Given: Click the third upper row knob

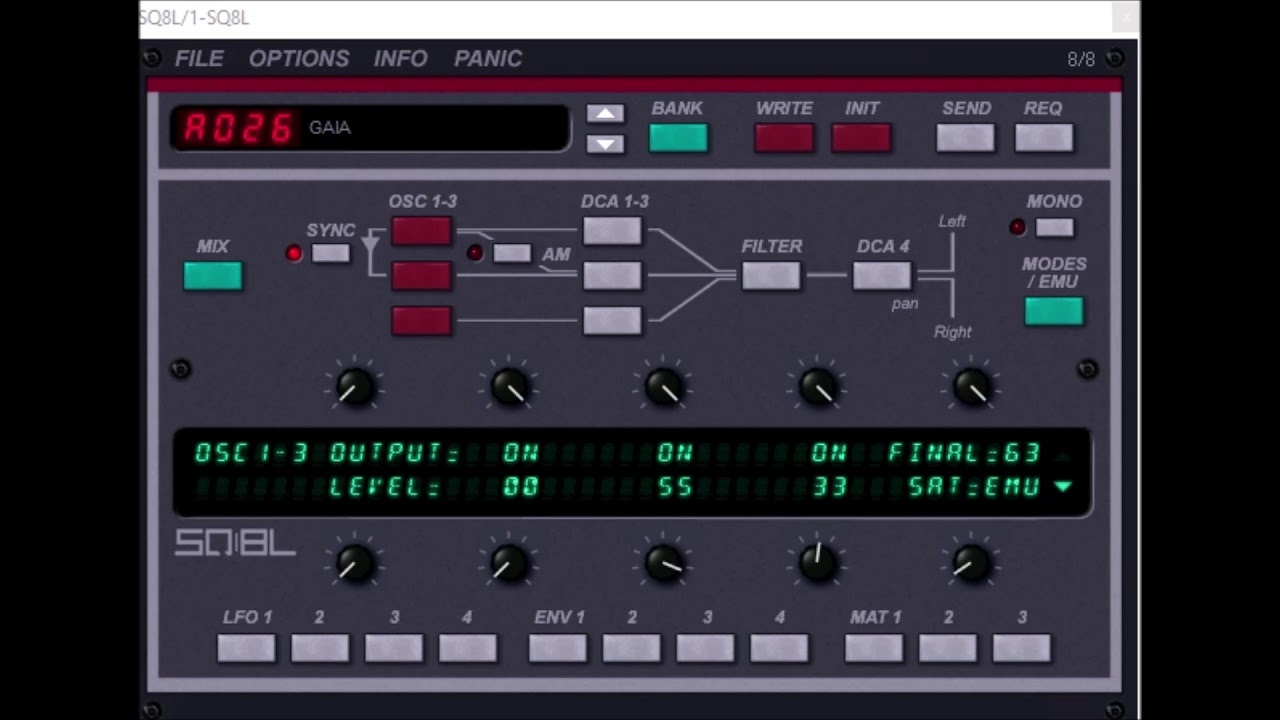Looking at the screenshot, I should [x=663, y=388].
